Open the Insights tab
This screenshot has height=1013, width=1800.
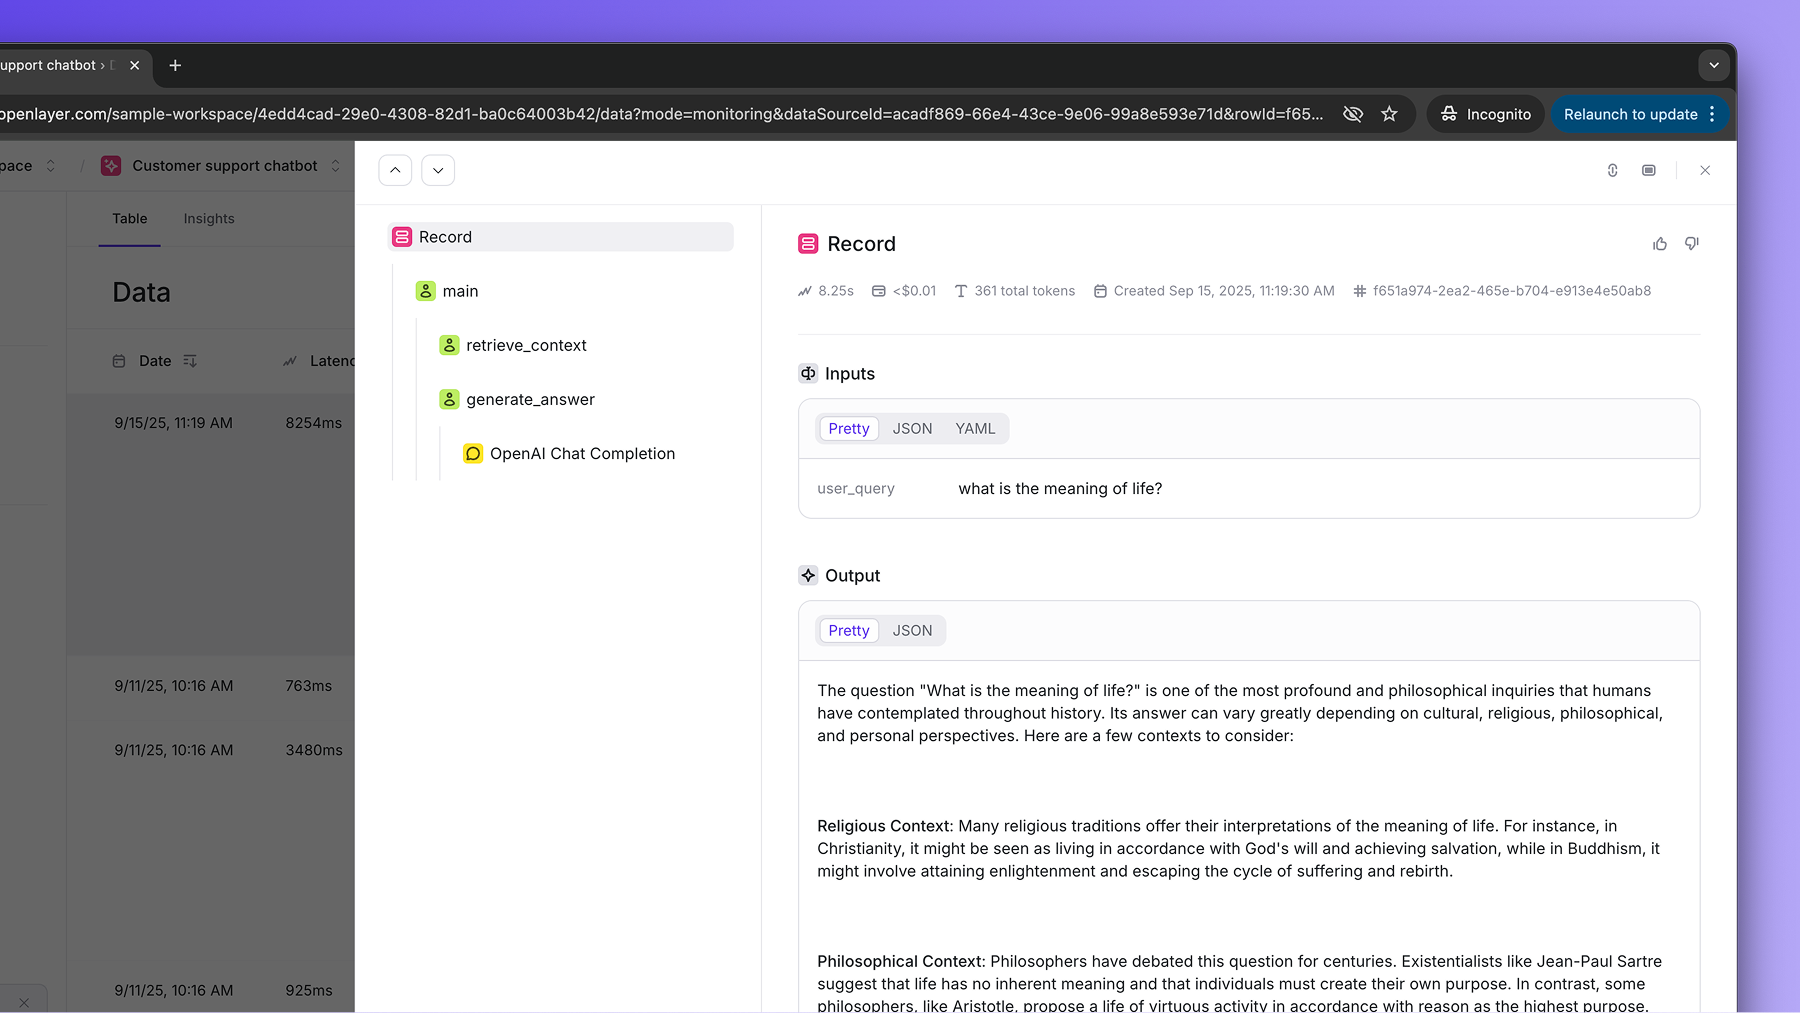click(x=209, y=219)
